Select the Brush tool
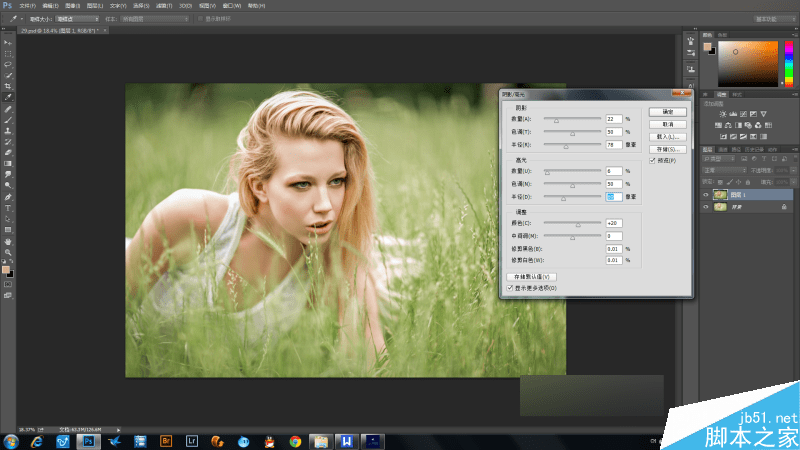This screenshot has width=800, height=450. (x=8, y=119)
